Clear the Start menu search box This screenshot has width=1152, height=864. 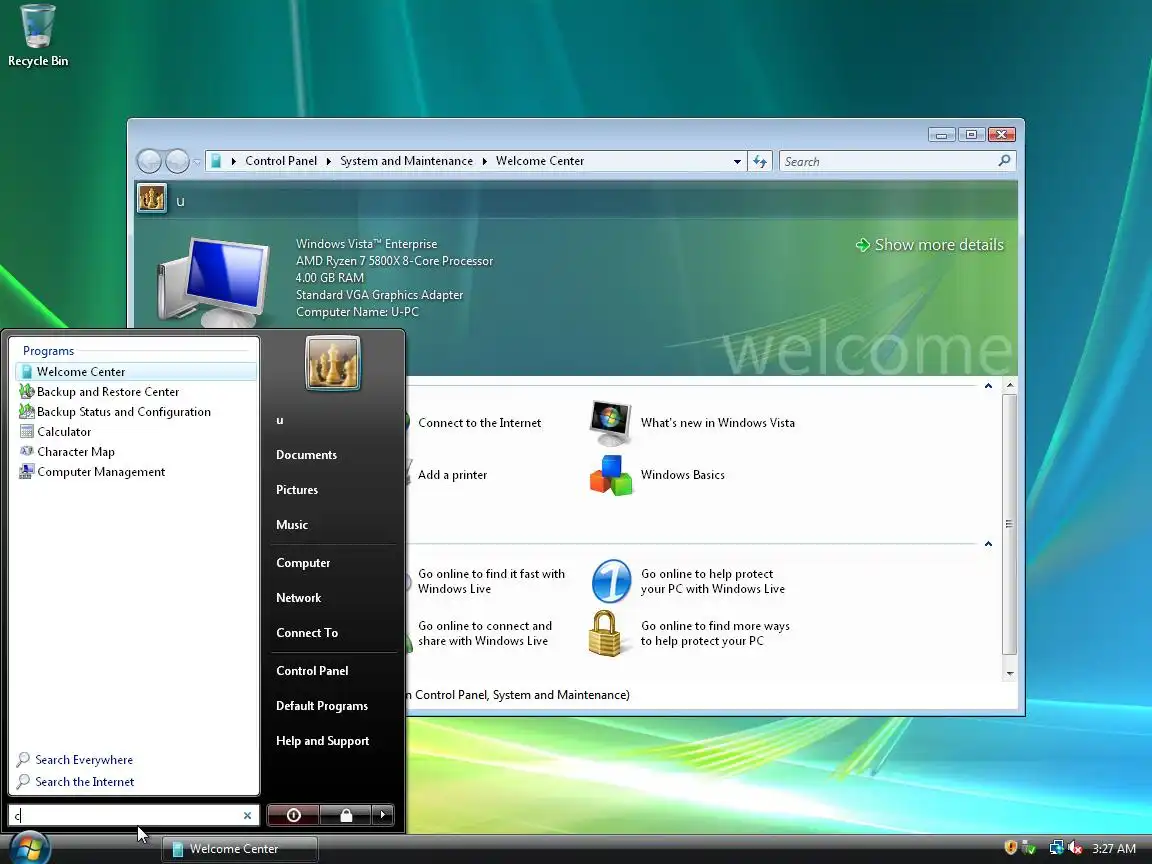pos(248,816)
